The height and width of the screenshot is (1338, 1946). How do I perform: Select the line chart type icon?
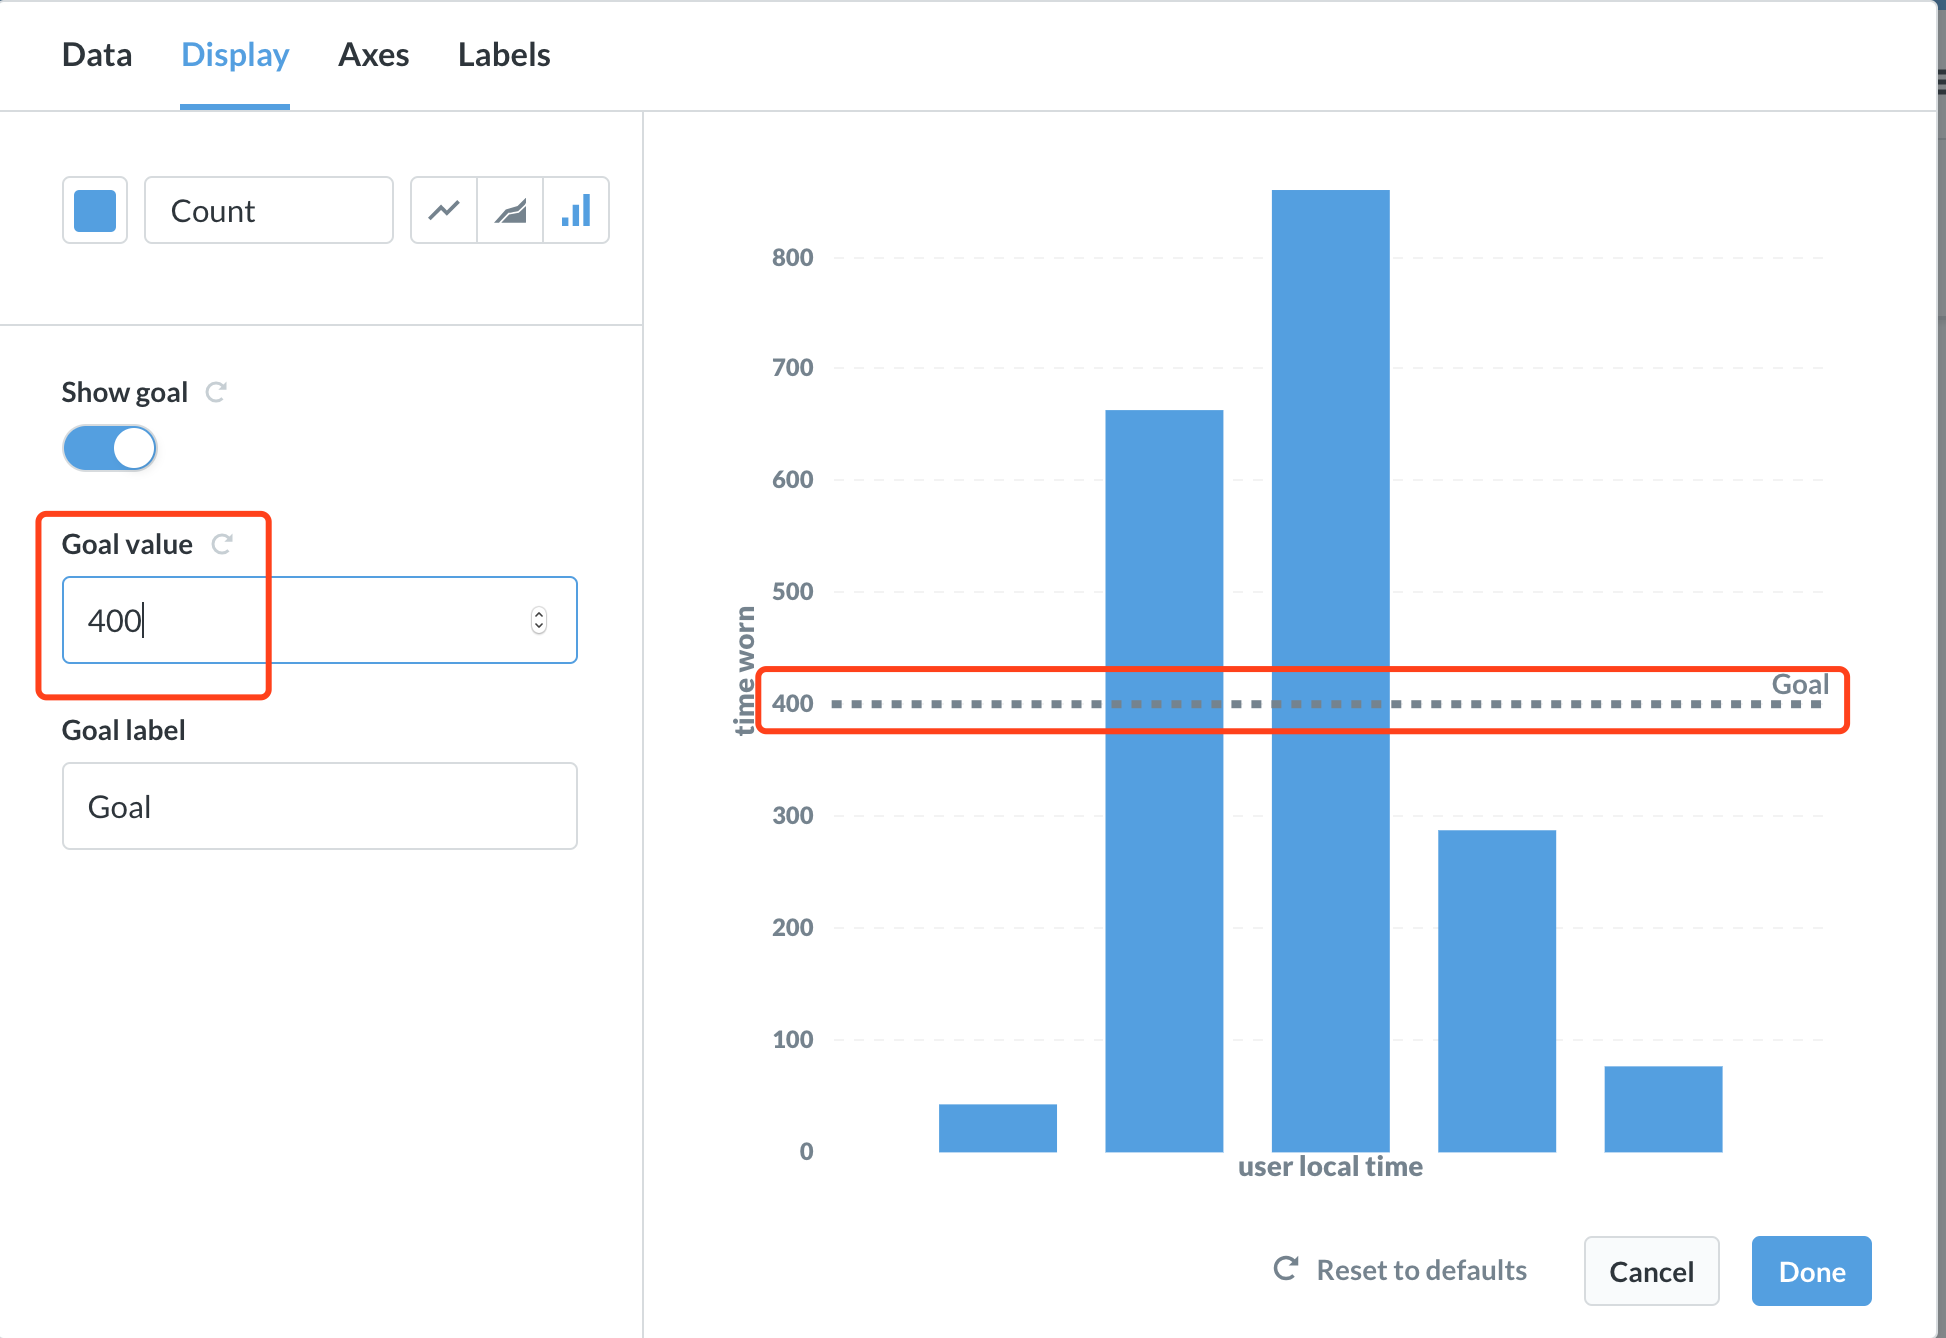point(444,210)
